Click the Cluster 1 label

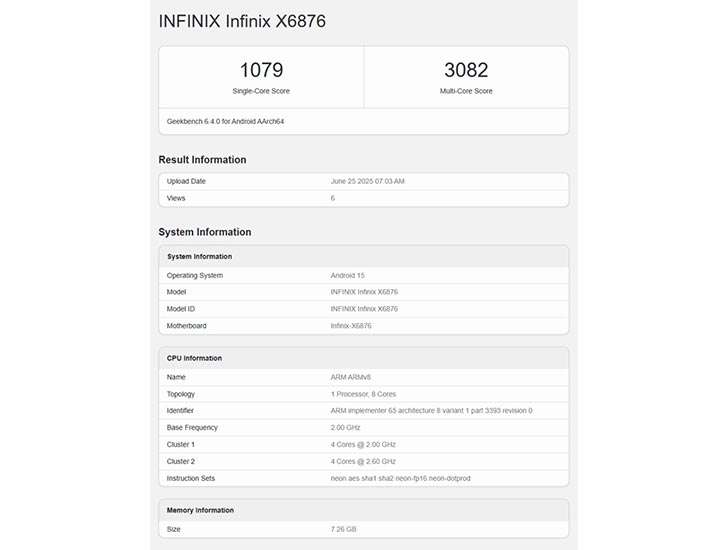click(x=181, y=445)
